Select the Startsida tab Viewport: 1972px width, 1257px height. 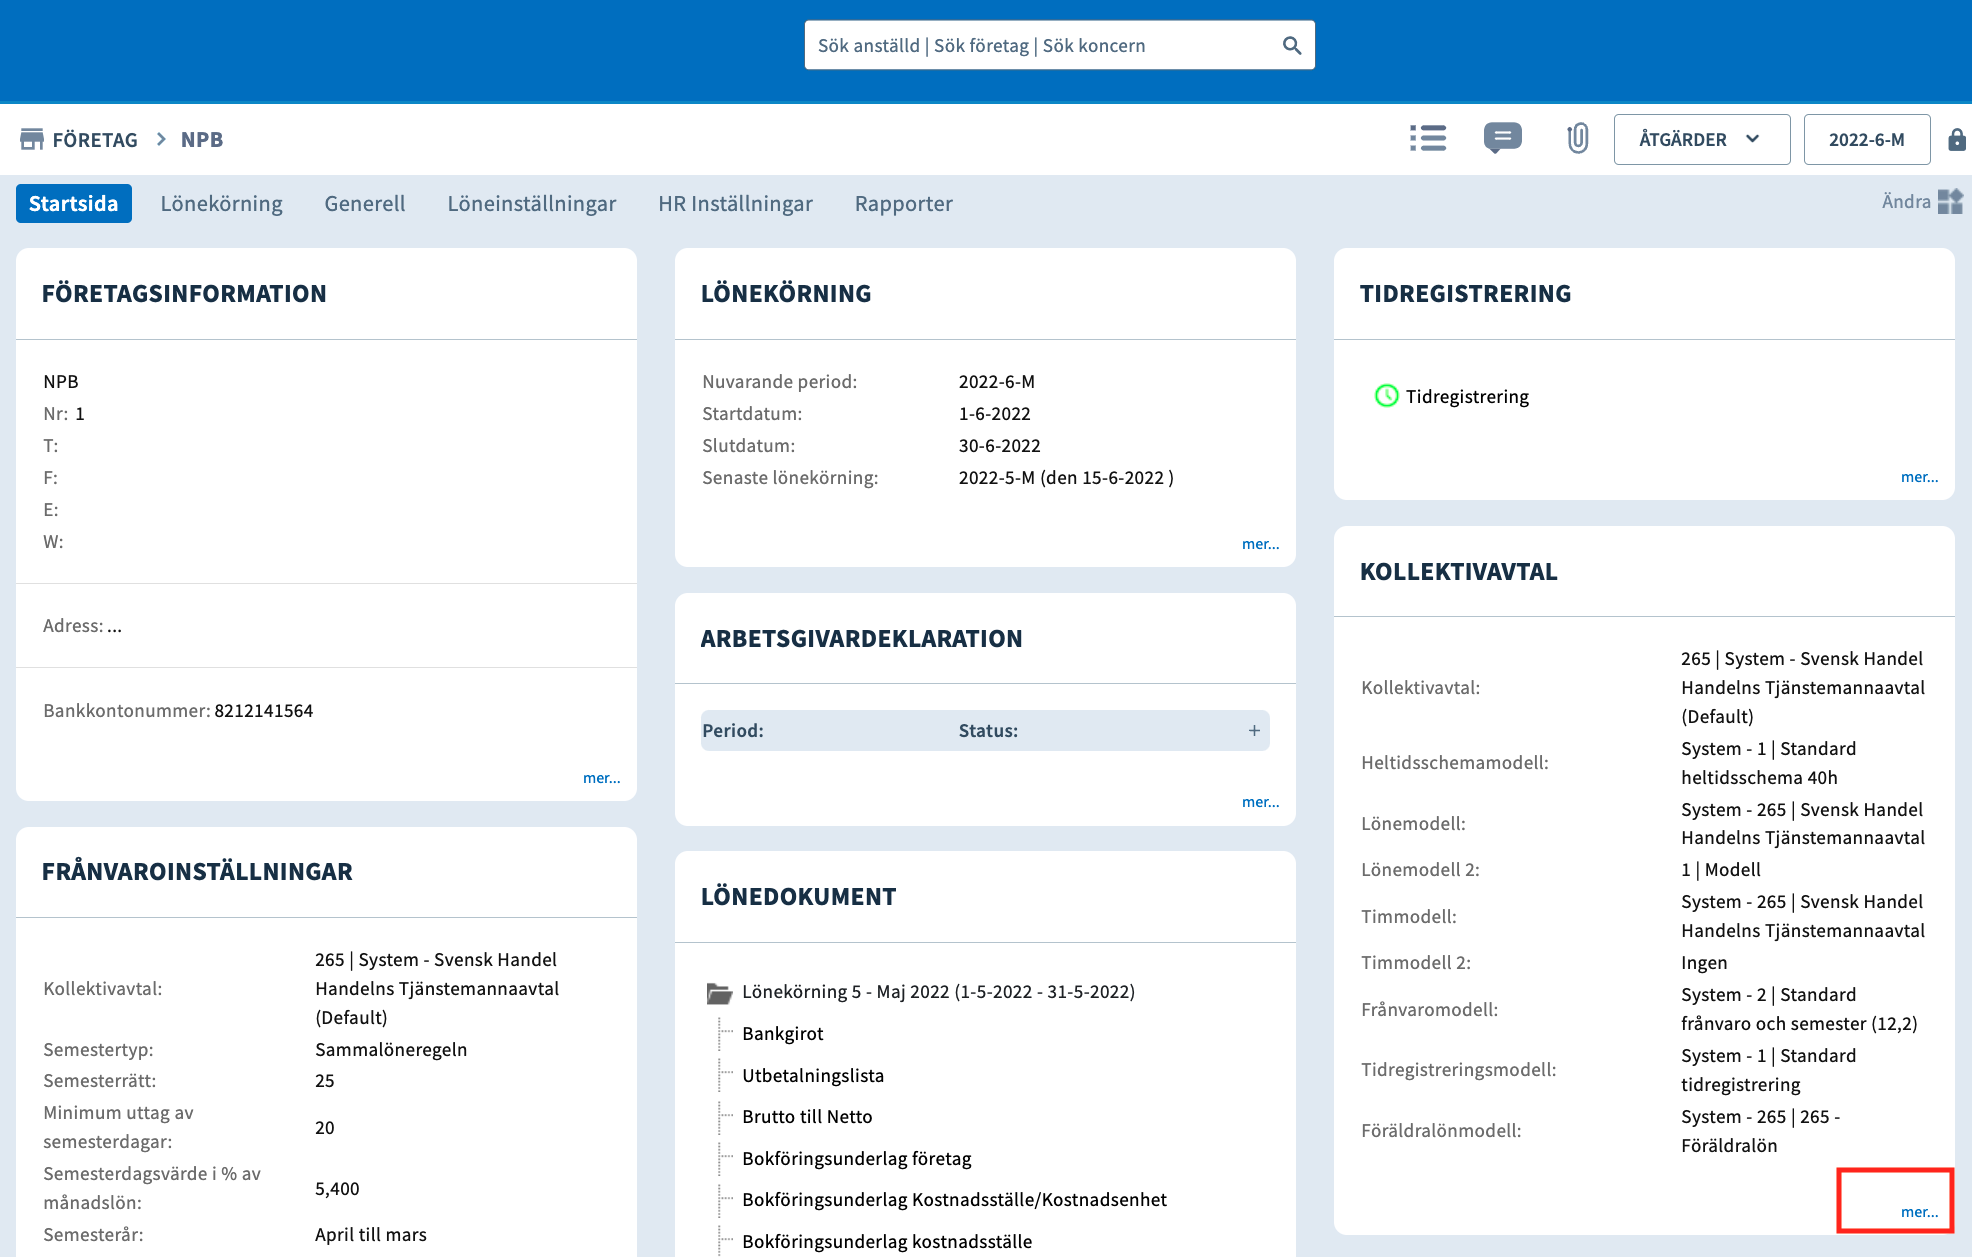pos(74,203)
